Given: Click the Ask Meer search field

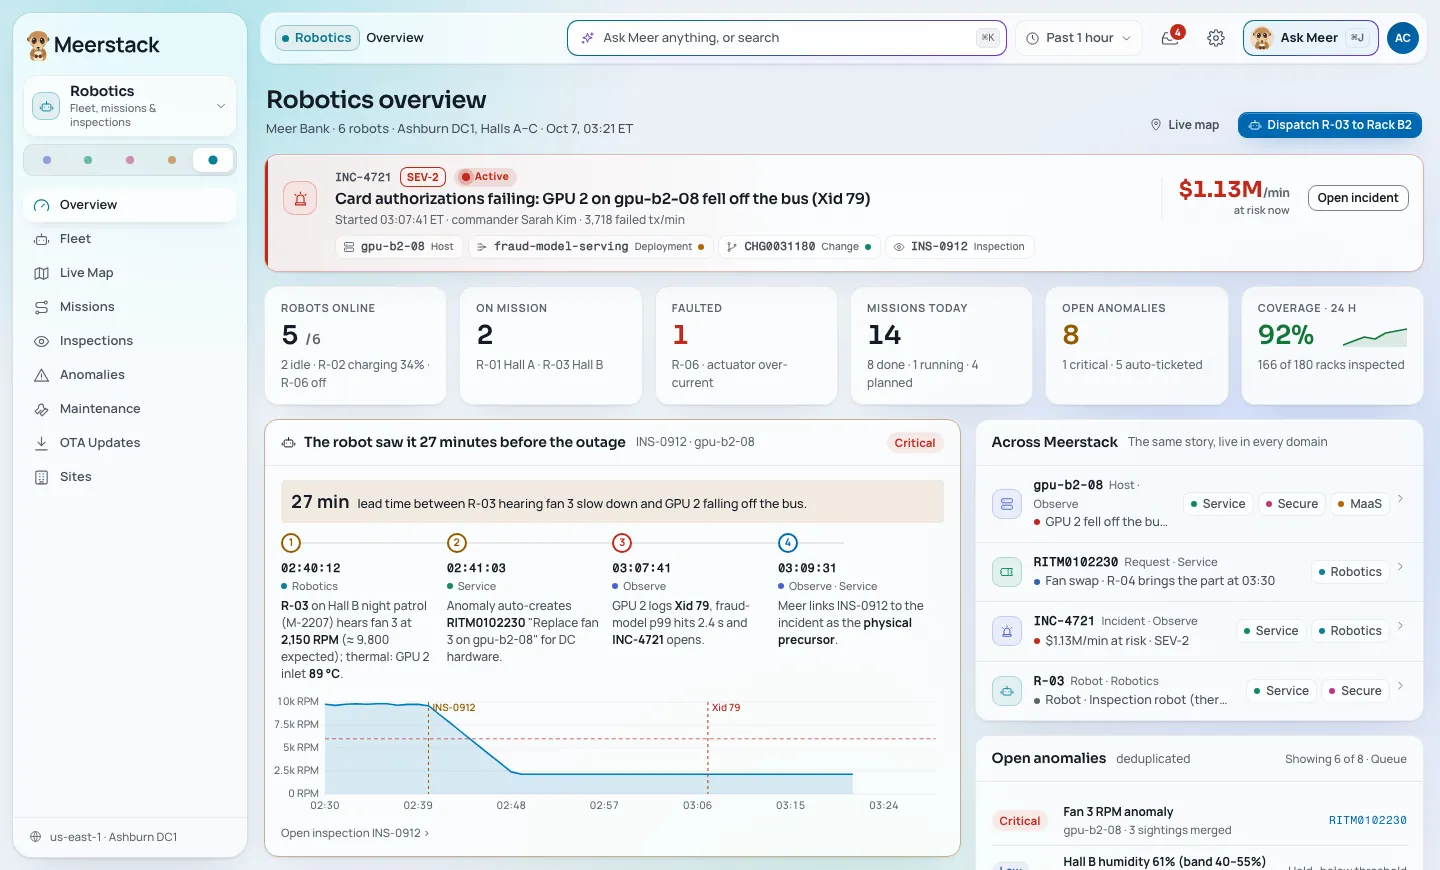Looking at the screenshot, I should click(786, 38).
